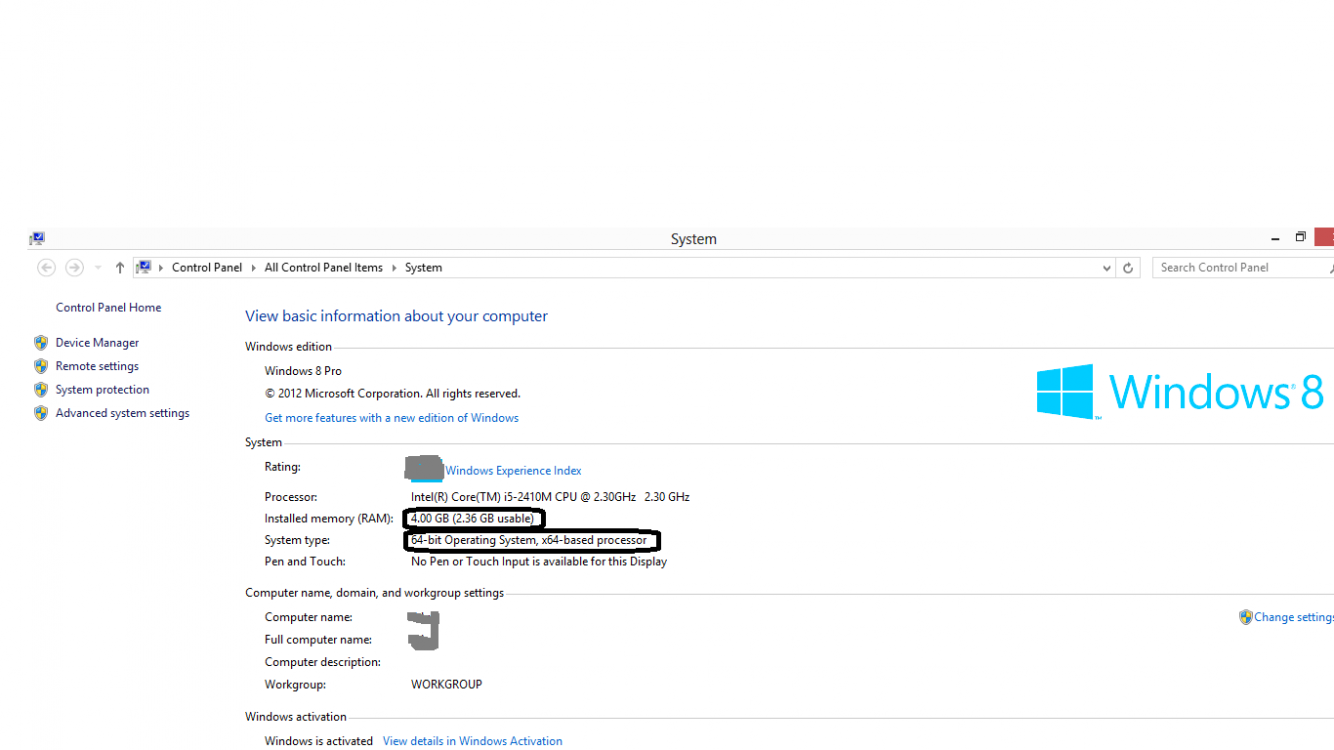1334x750 pixels.
Task: Restore down the System window
Action: point(1300,238)
